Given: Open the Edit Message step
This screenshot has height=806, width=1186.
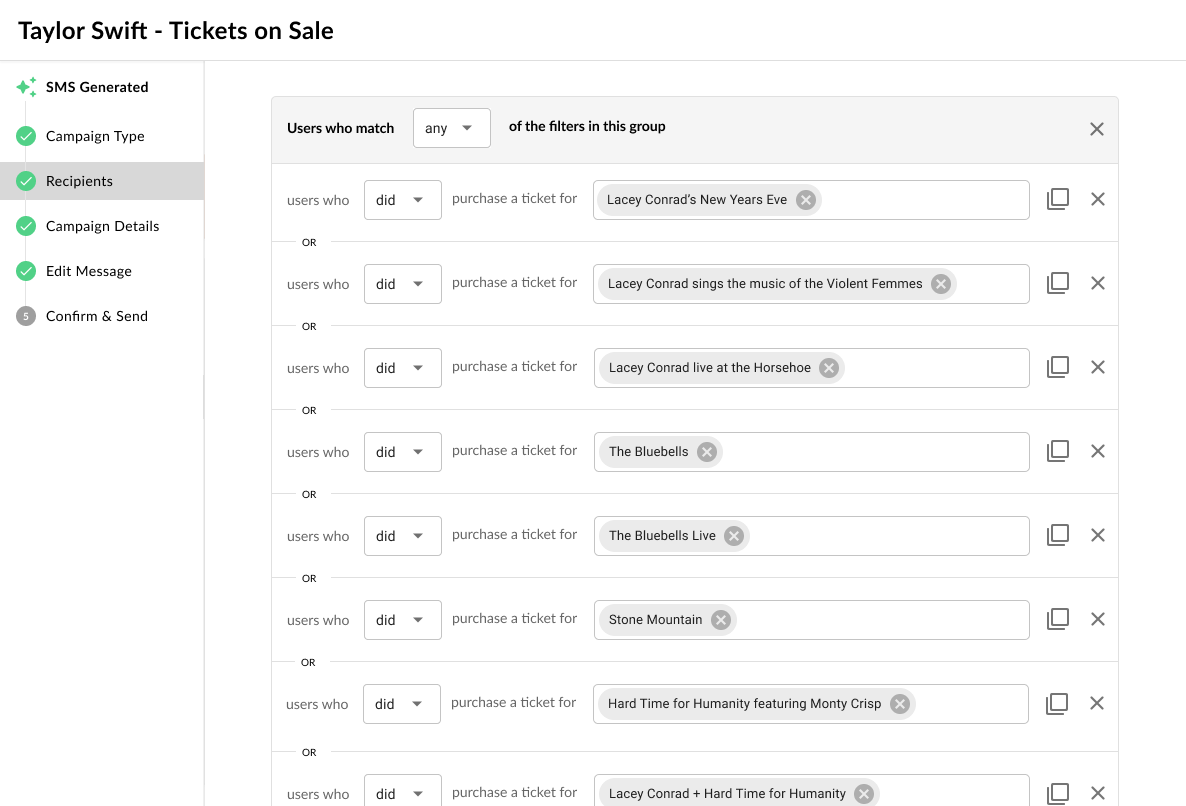Looking at the screenshot, I should tap(88, 271).
